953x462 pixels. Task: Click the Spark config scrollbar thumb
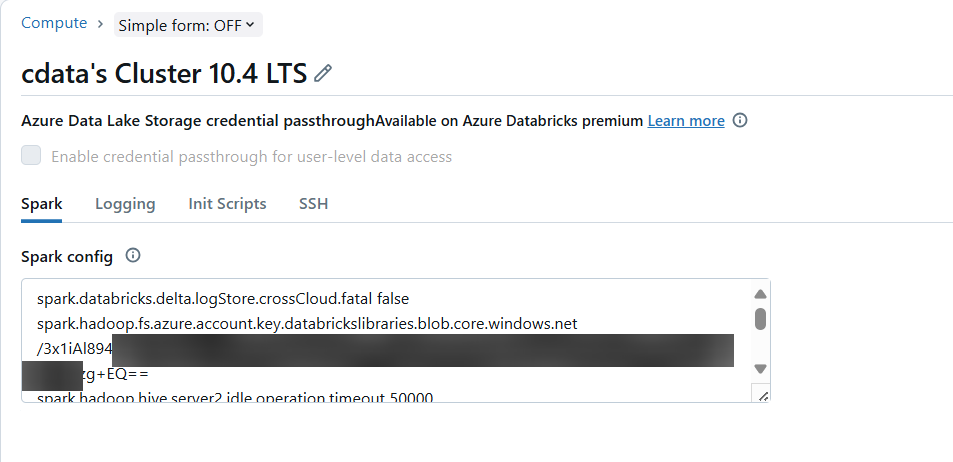coord(760,318)
